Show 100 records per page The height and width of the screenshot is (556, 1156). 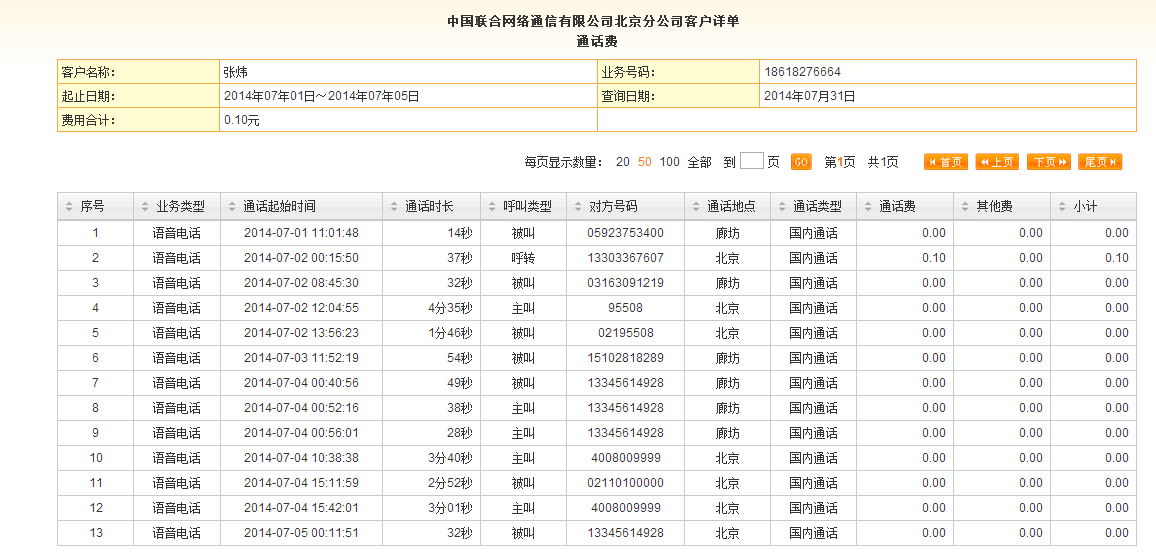pyautogui.click(x=669, y=162)
